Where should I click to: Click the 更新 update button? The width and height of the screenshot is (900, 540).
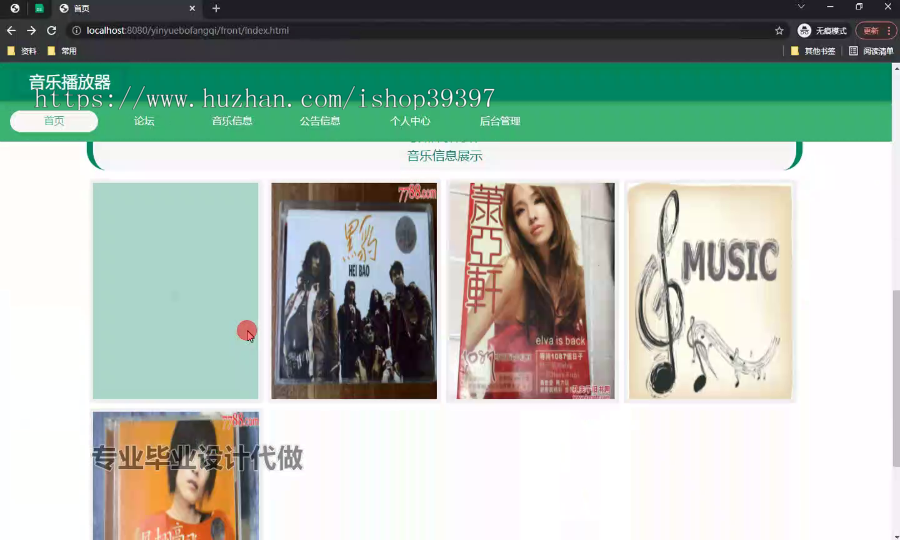871,30
